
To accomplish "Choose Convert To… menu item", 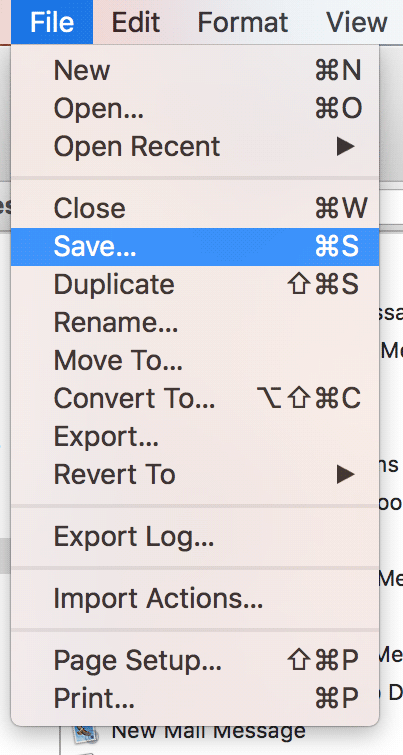I will pos(195,398).
